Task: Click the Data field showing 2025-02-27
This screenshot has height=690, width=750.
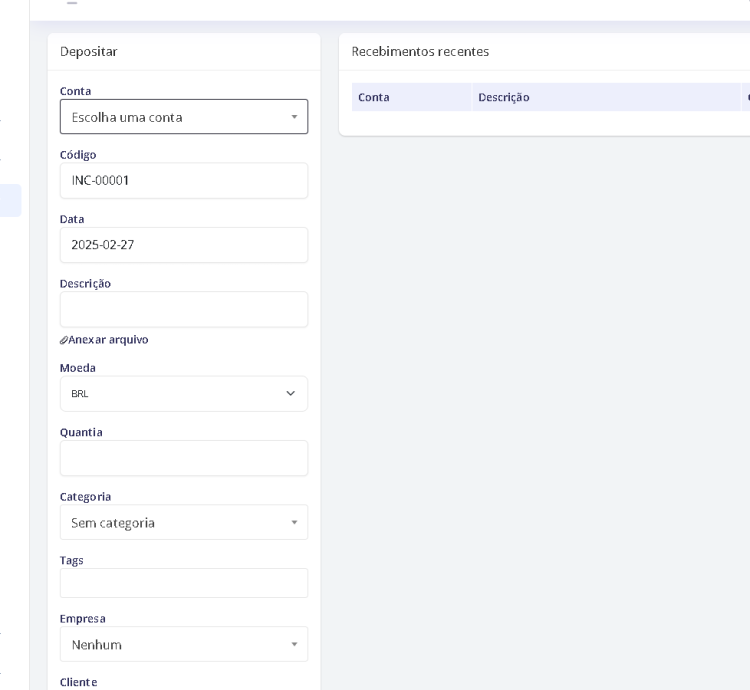Action: click(x=184, y=245)
